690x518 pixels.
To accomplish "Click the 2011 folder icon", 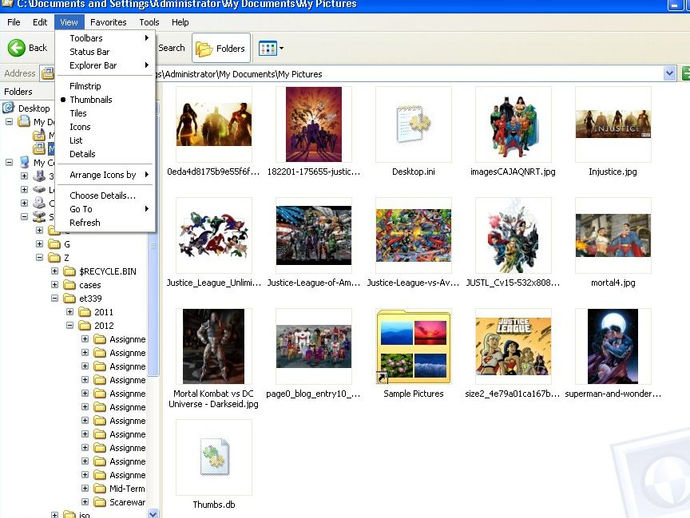I will (x=84, y=312).
